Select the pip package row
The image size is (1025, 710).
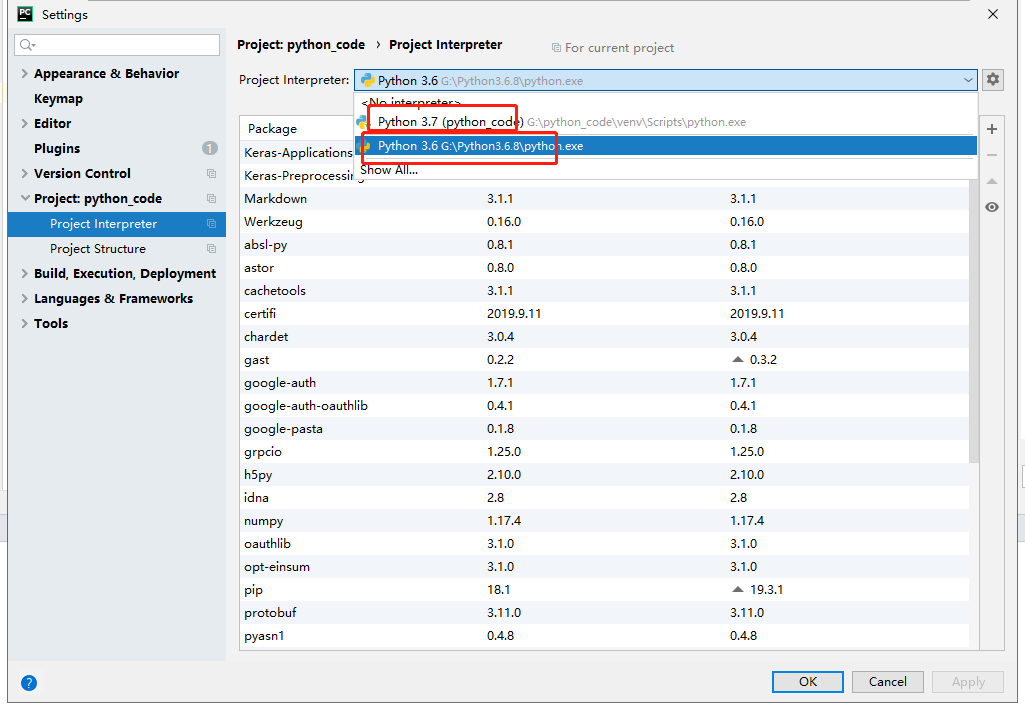[x=604, y=589]
